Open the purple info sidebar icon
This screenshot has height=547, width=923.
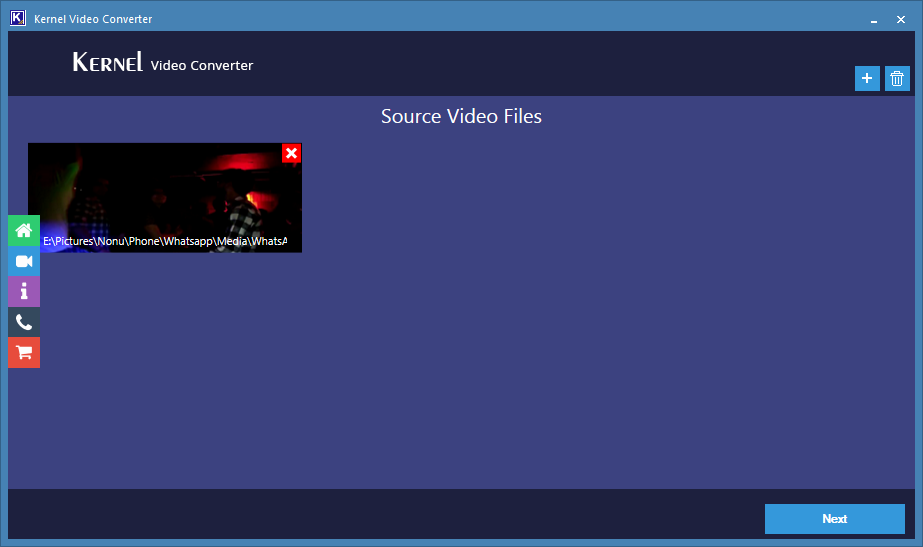pyautogui.click(x=24, y=291)
